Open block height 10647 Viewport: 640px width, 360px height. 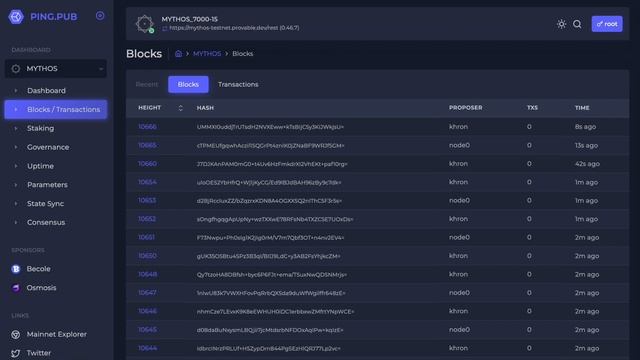click(147, 293)
